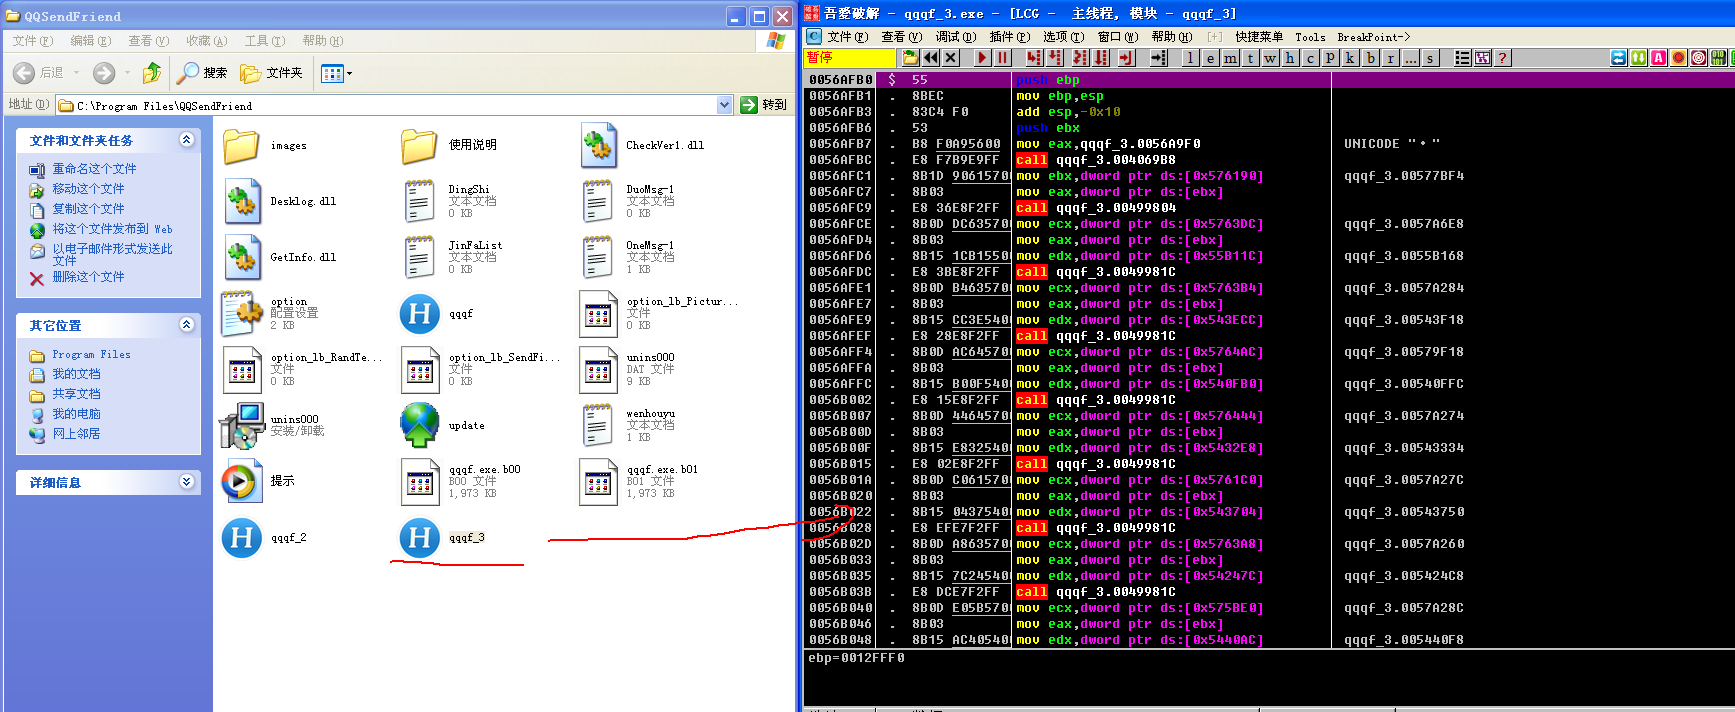Open References window with the 'r' button
Viewport: 1735px width, 712px height.
[1390, 58]
